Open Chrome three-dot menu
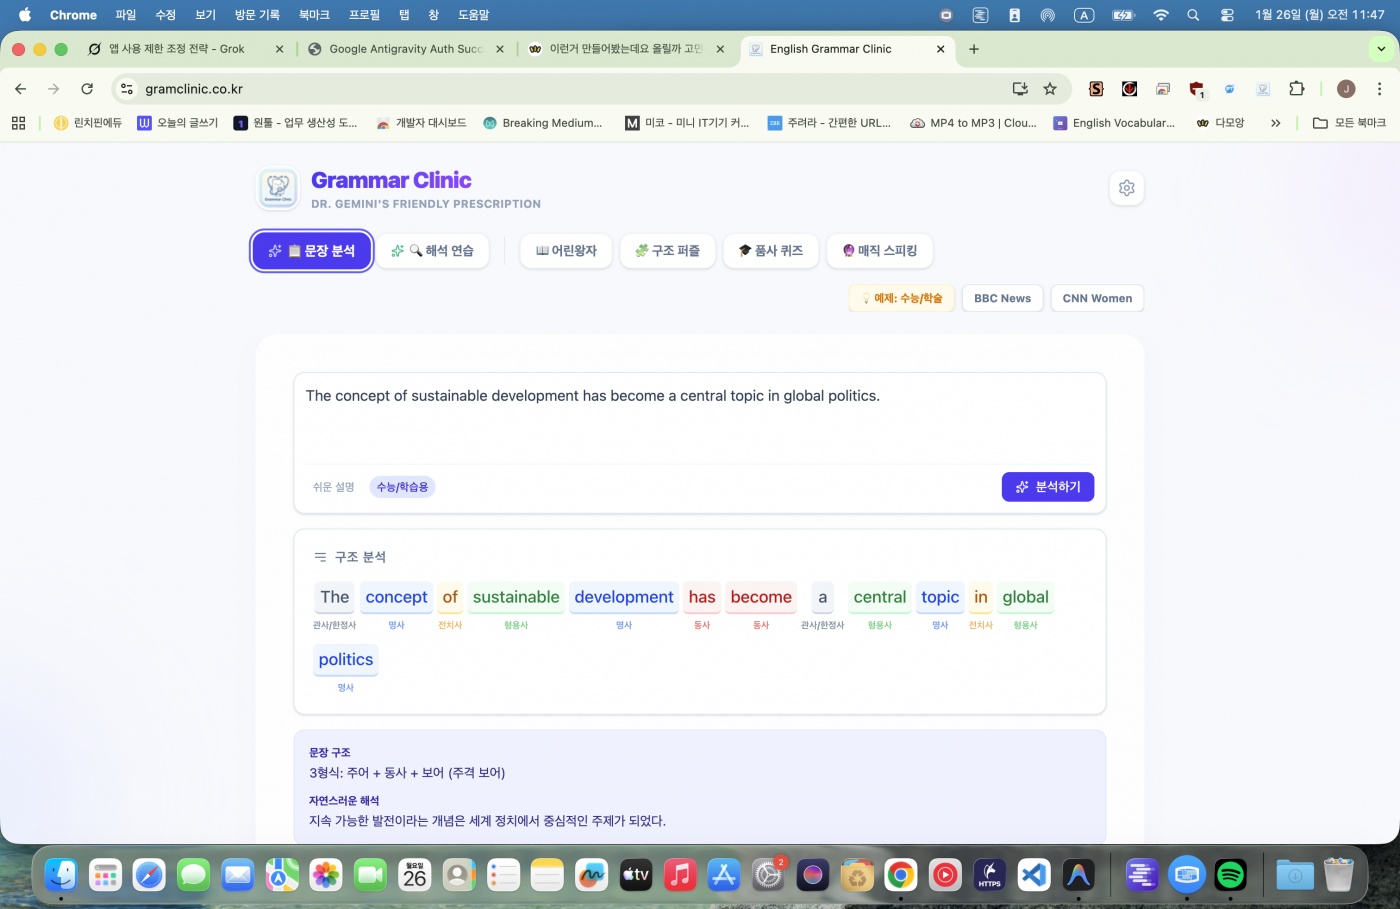Viewport: 1400px width, 909px height. 1379,89
